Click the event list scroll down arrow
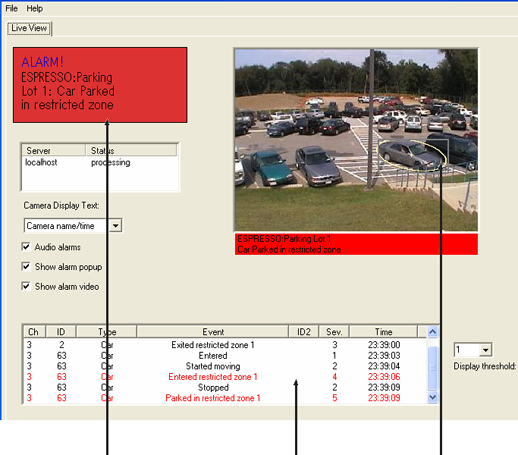The height and width of the screenshot is (455, 518). tap(432, 397)
